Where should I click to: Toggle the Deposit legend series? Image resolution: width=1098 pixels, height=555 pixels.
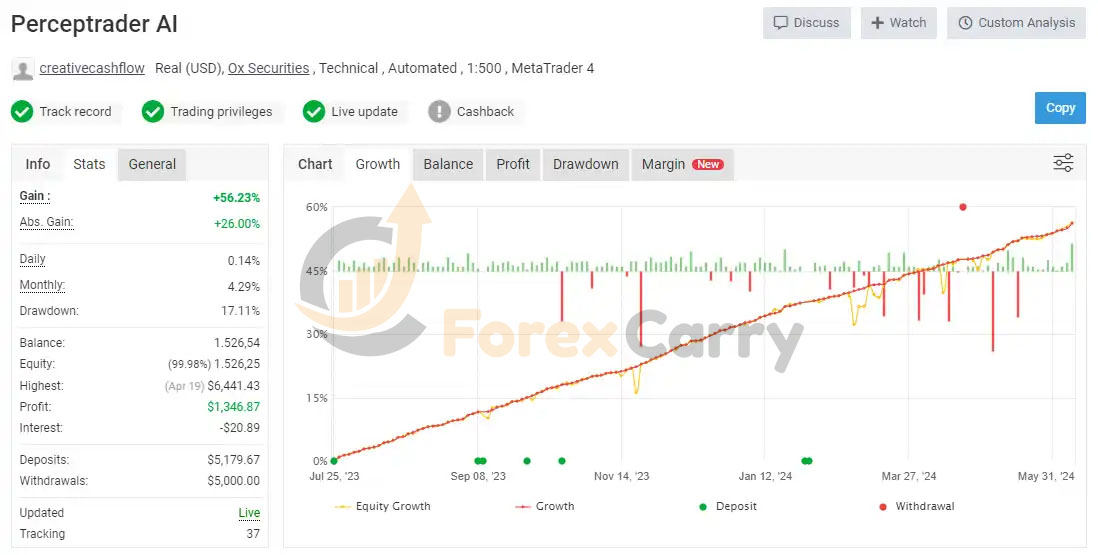coord(728,506)
